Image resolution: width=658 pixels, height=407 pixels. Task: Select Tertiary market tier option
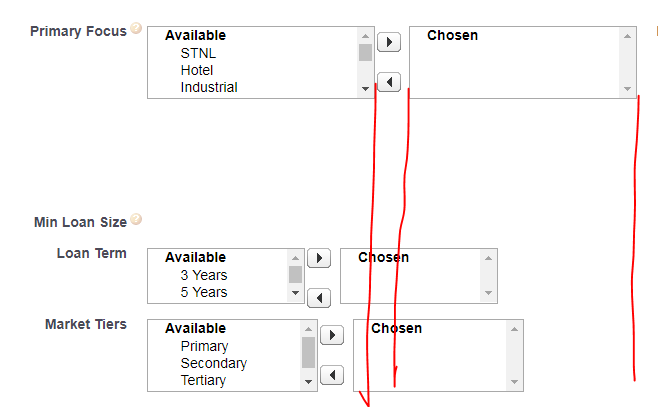coord(203,380)
